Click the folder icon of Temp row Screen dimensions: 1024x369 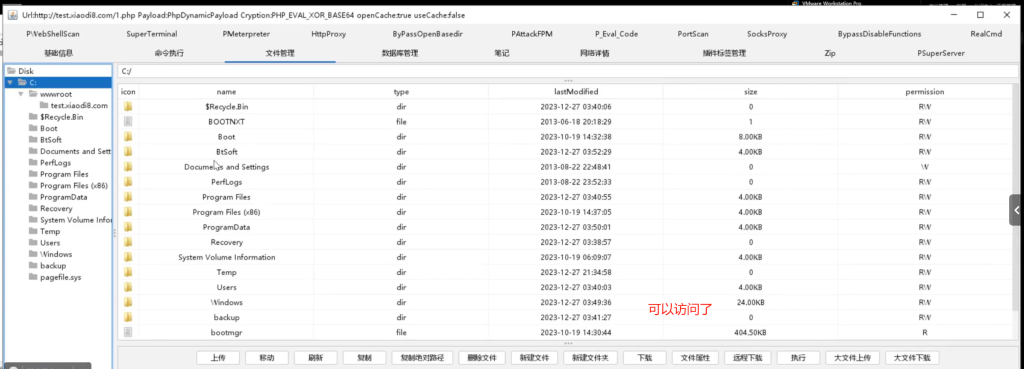click(128, 272)
